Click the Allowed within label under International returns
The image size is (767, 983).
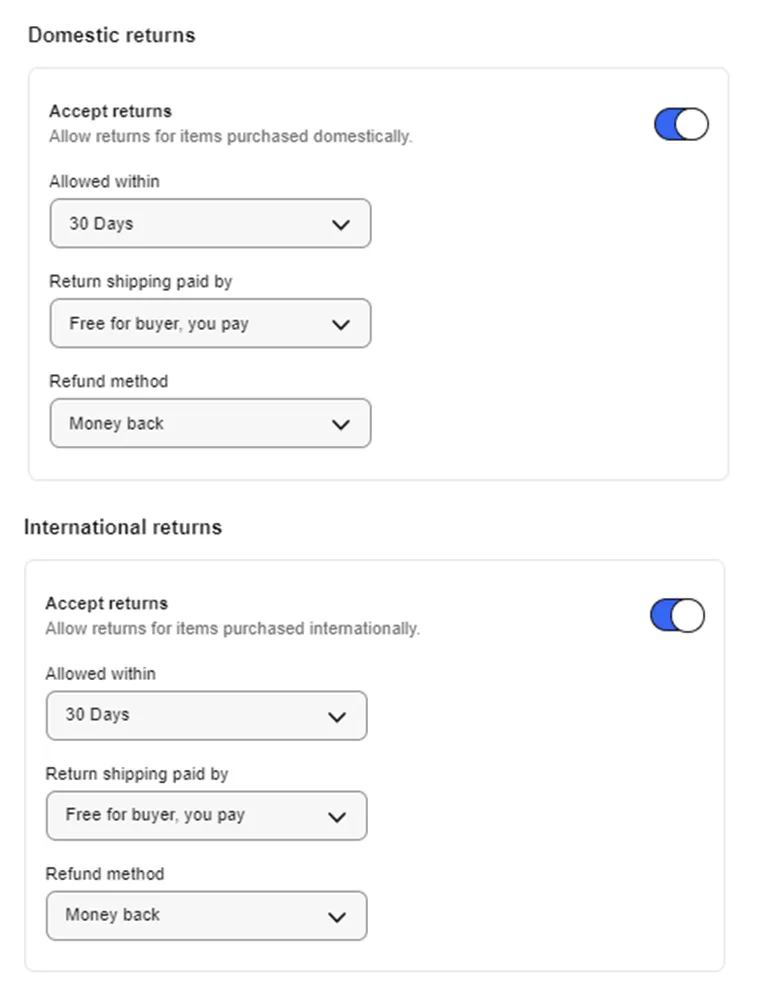click(x=100, y=674)
